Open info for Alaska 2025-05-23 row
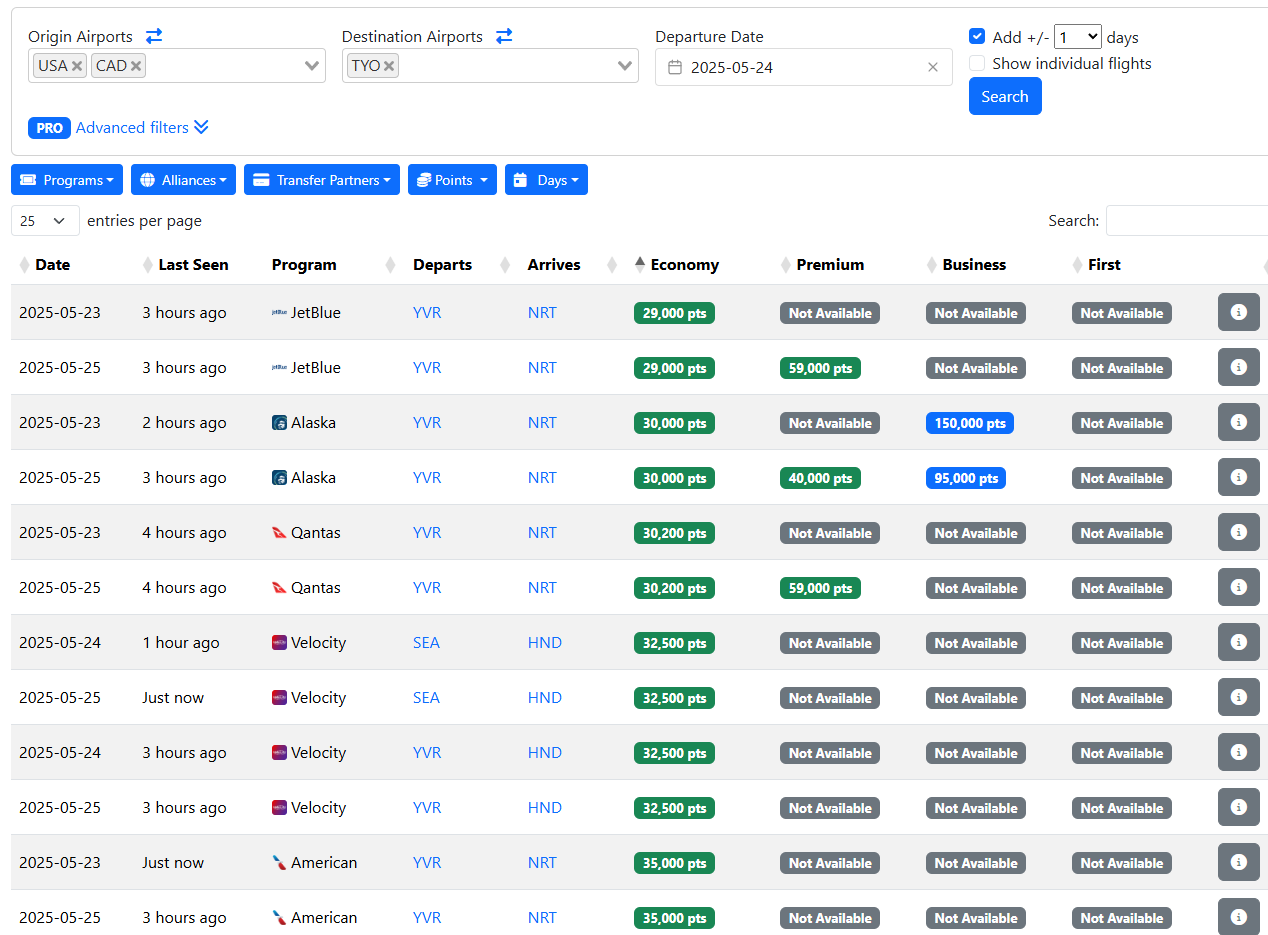This screenshot has width=1268, height=935. pyautogui.click(x=1238, y=422)
